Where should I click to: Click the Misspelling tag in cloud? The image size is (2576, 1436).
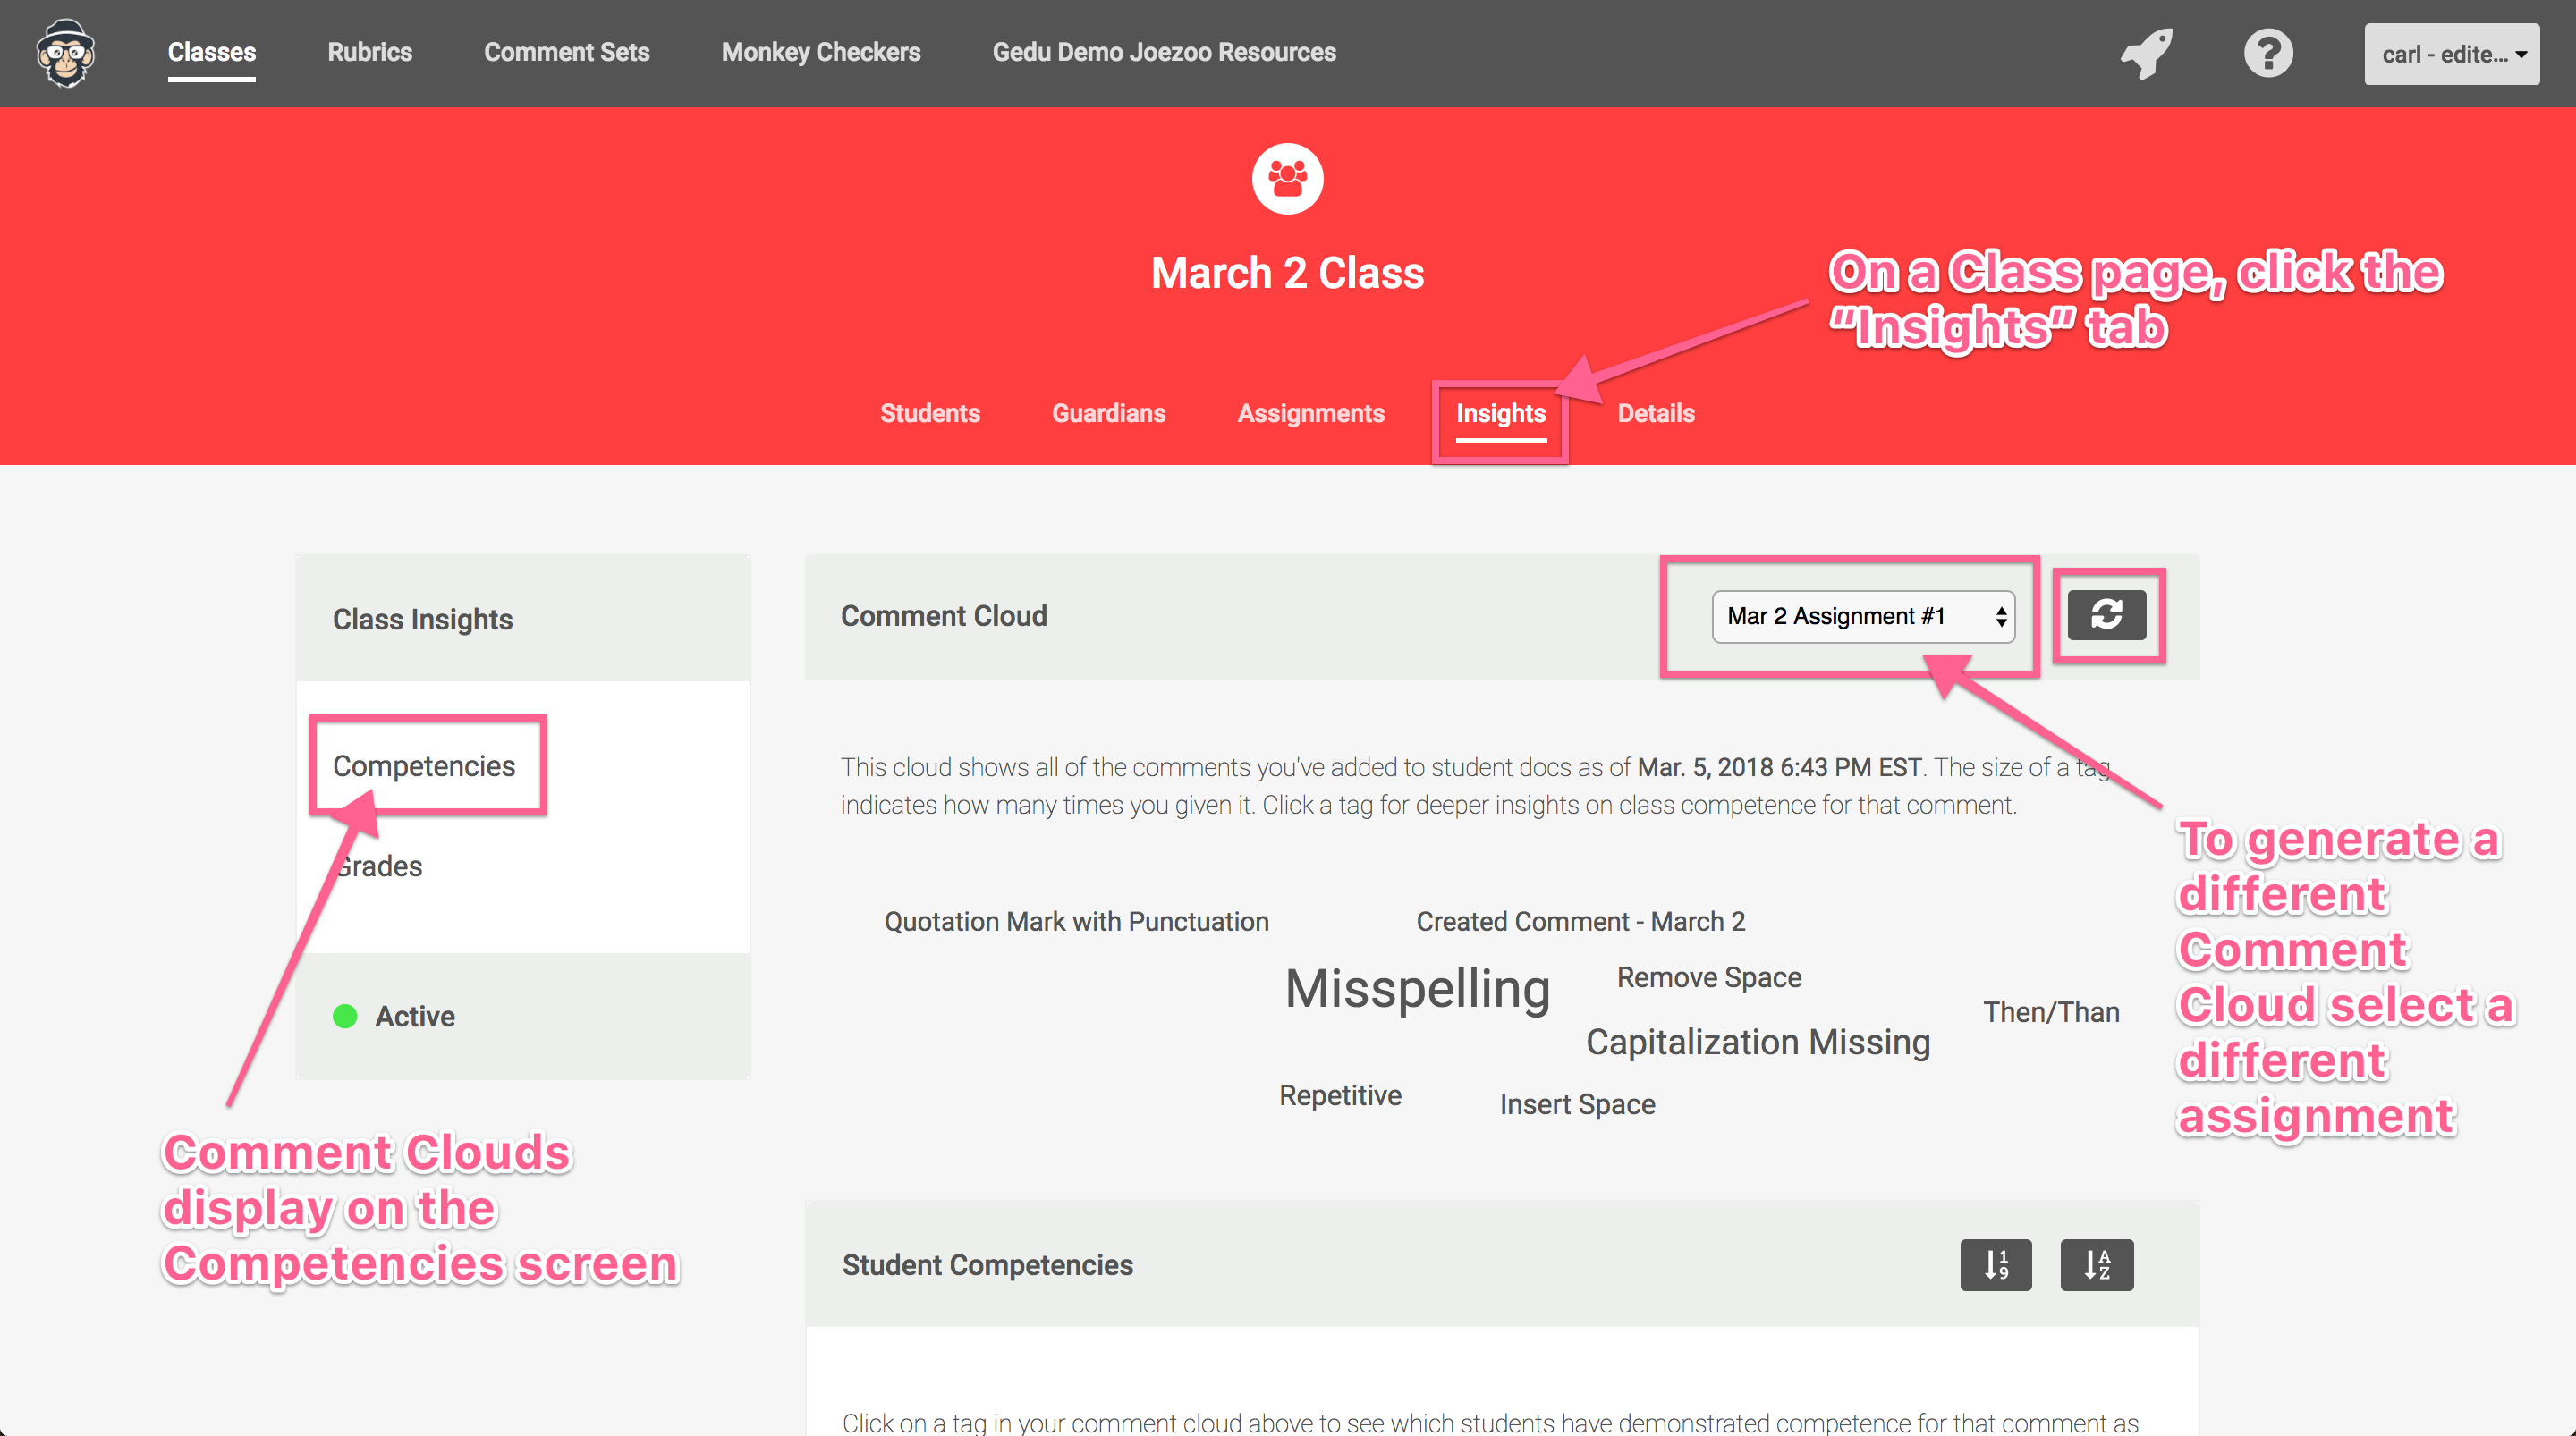tap(1417, 988)
